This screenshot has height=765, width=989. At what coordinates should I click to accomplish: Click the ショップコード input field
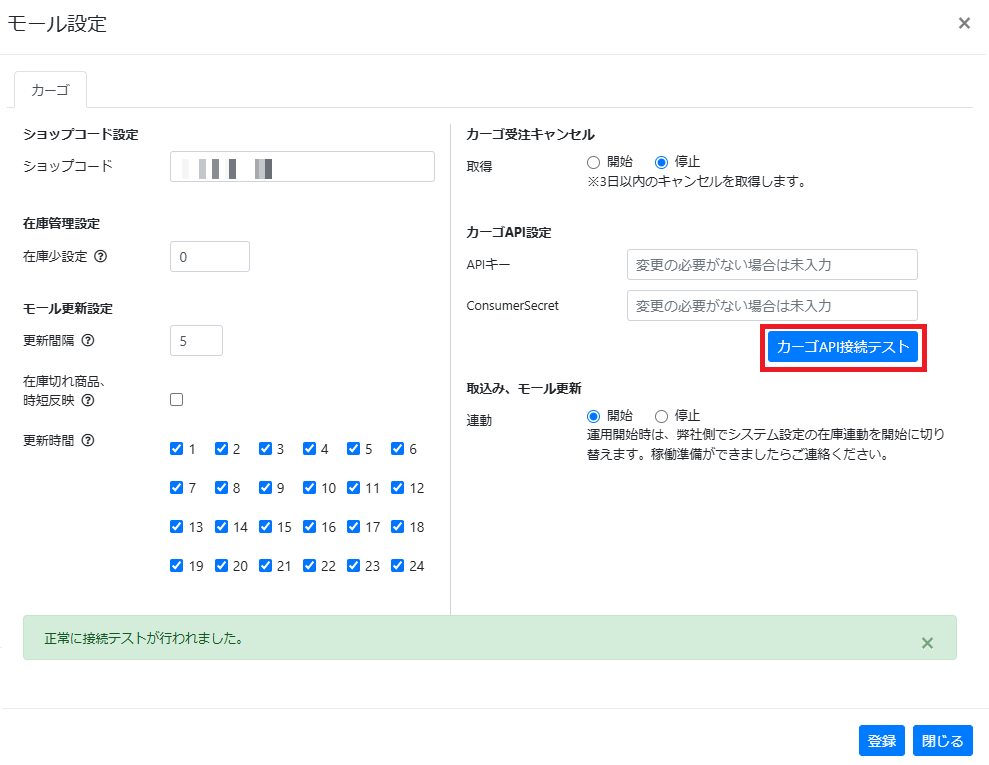coord(302,166)
